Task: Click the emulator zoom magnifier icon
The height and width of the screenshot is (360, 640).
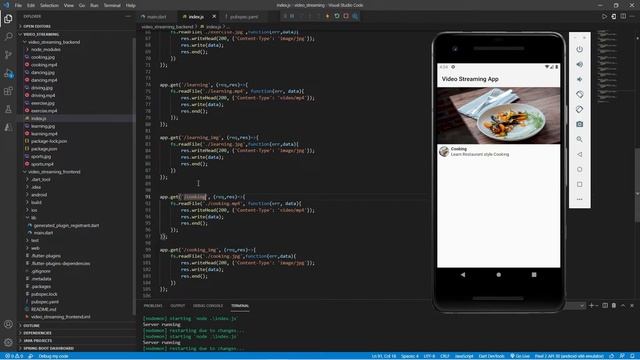Action: [580, 139]
